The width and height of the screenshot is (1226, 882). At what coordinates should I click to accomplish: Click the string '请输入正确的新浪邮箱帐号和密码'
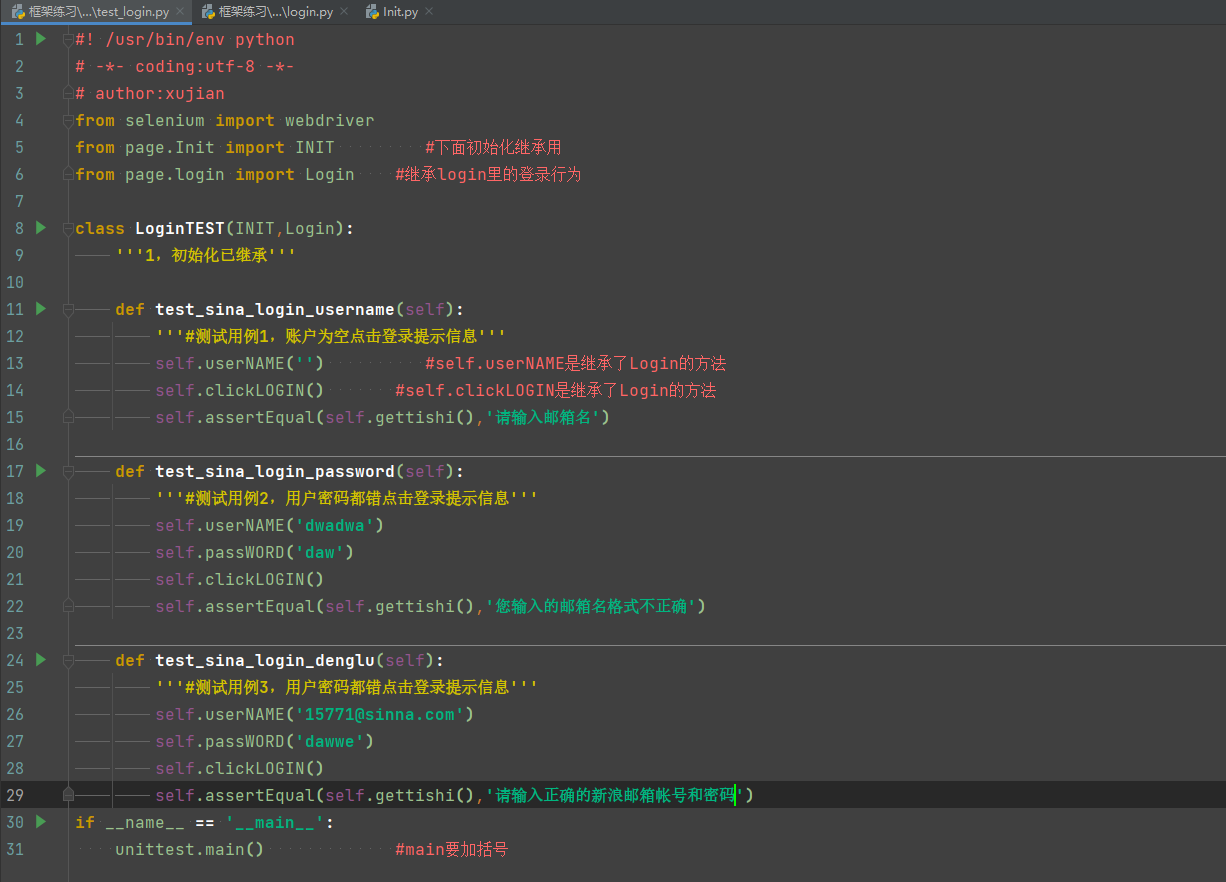(615, 796)
